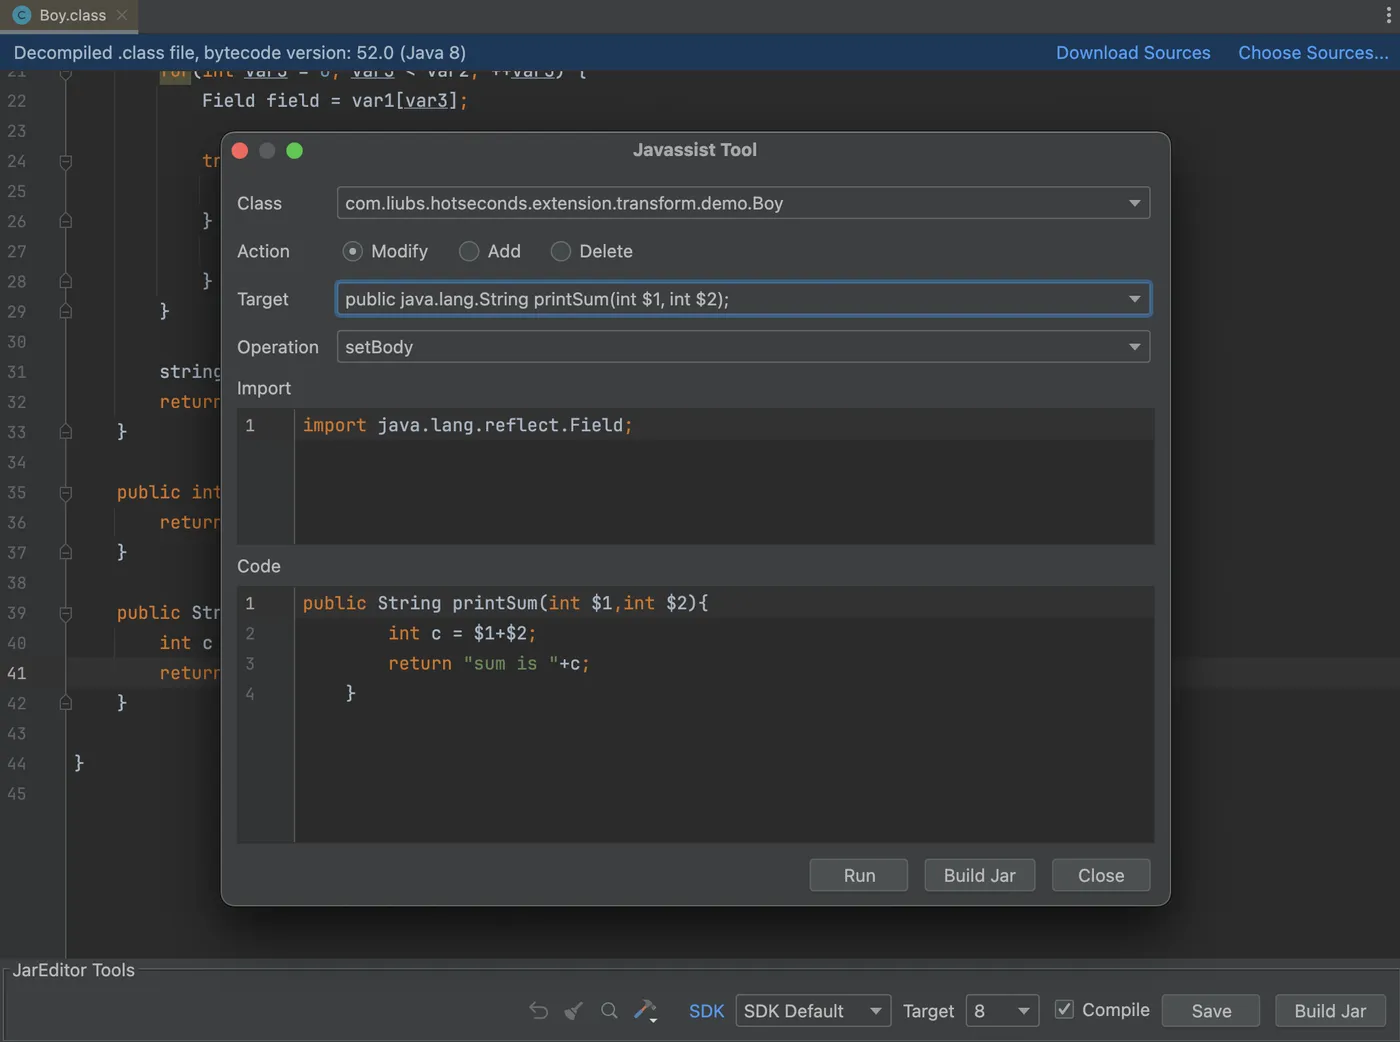The height and width of the screenshot is (1042, 1400).
Task: Click line 41 in the editor gutter
Action: click(x=17, y=673)
